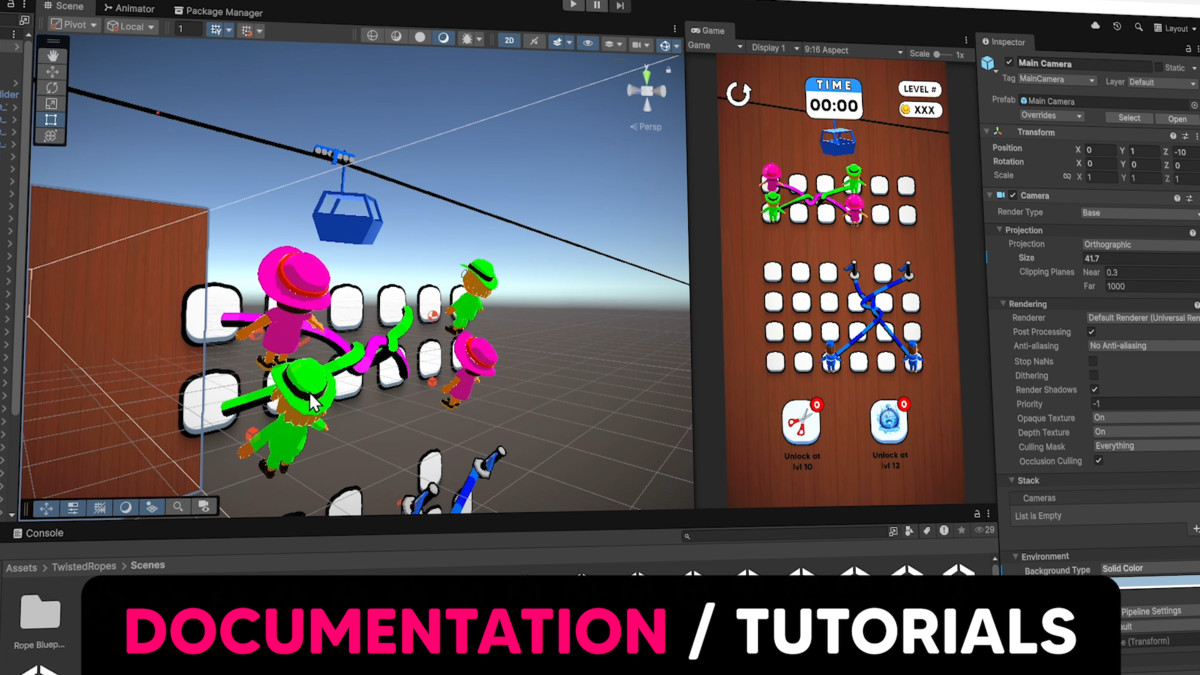Toggle the Occlusion Culling checkbox
The image size is (1200, 675).
click(1098, 461)
